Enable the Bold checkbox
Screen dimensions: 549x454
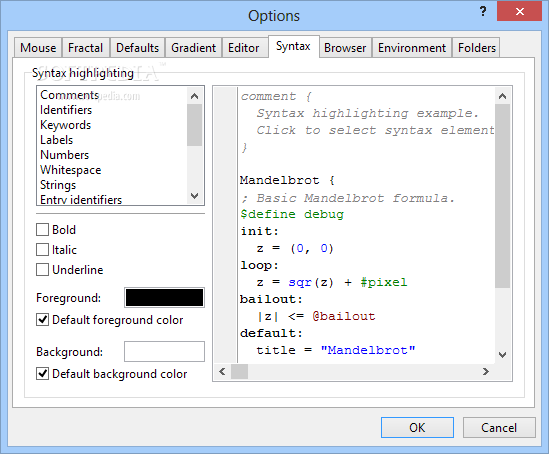pos(42,230)
